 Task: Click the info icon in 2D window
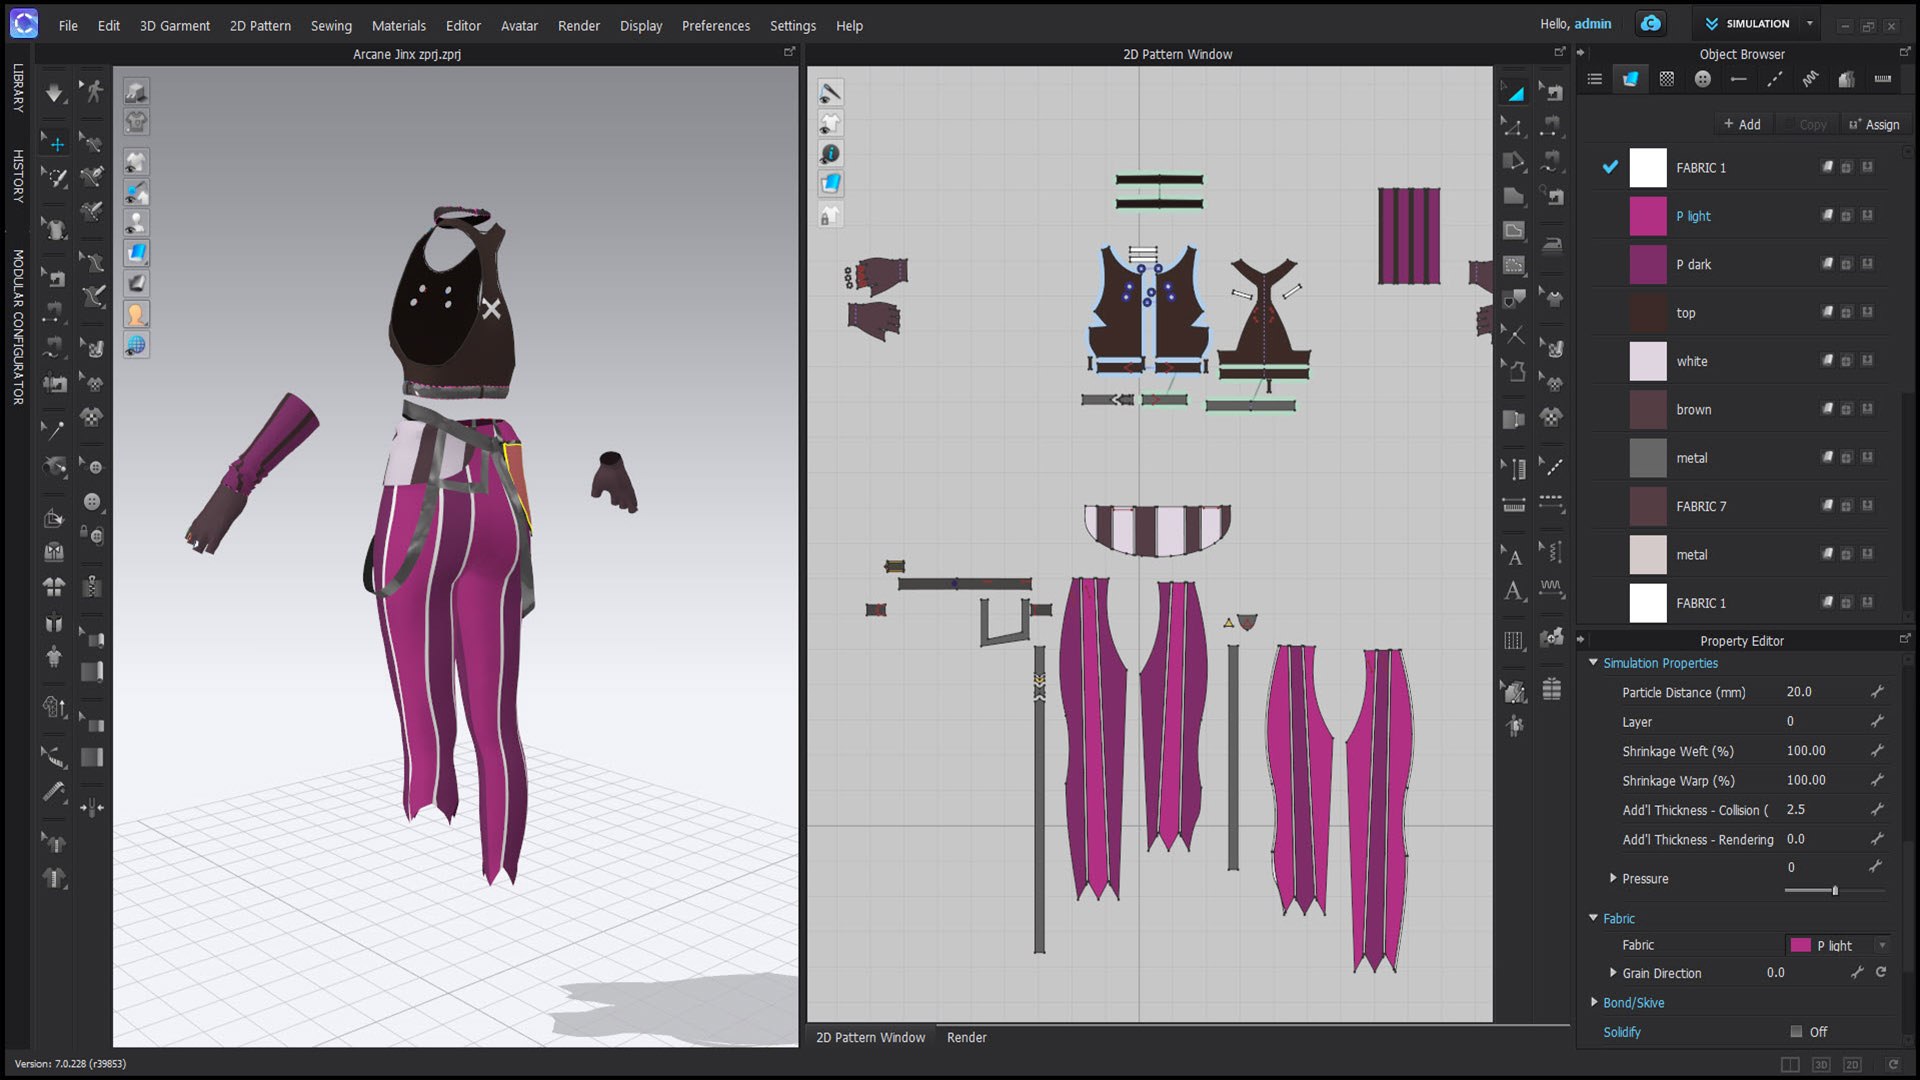(830, 153)
